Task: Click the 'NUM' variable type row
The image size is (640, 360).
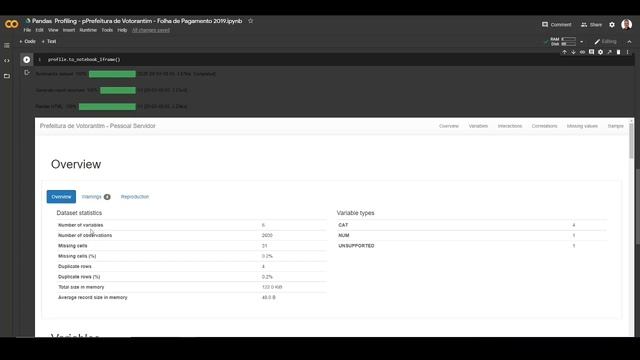Action: [x=472, y=236]
